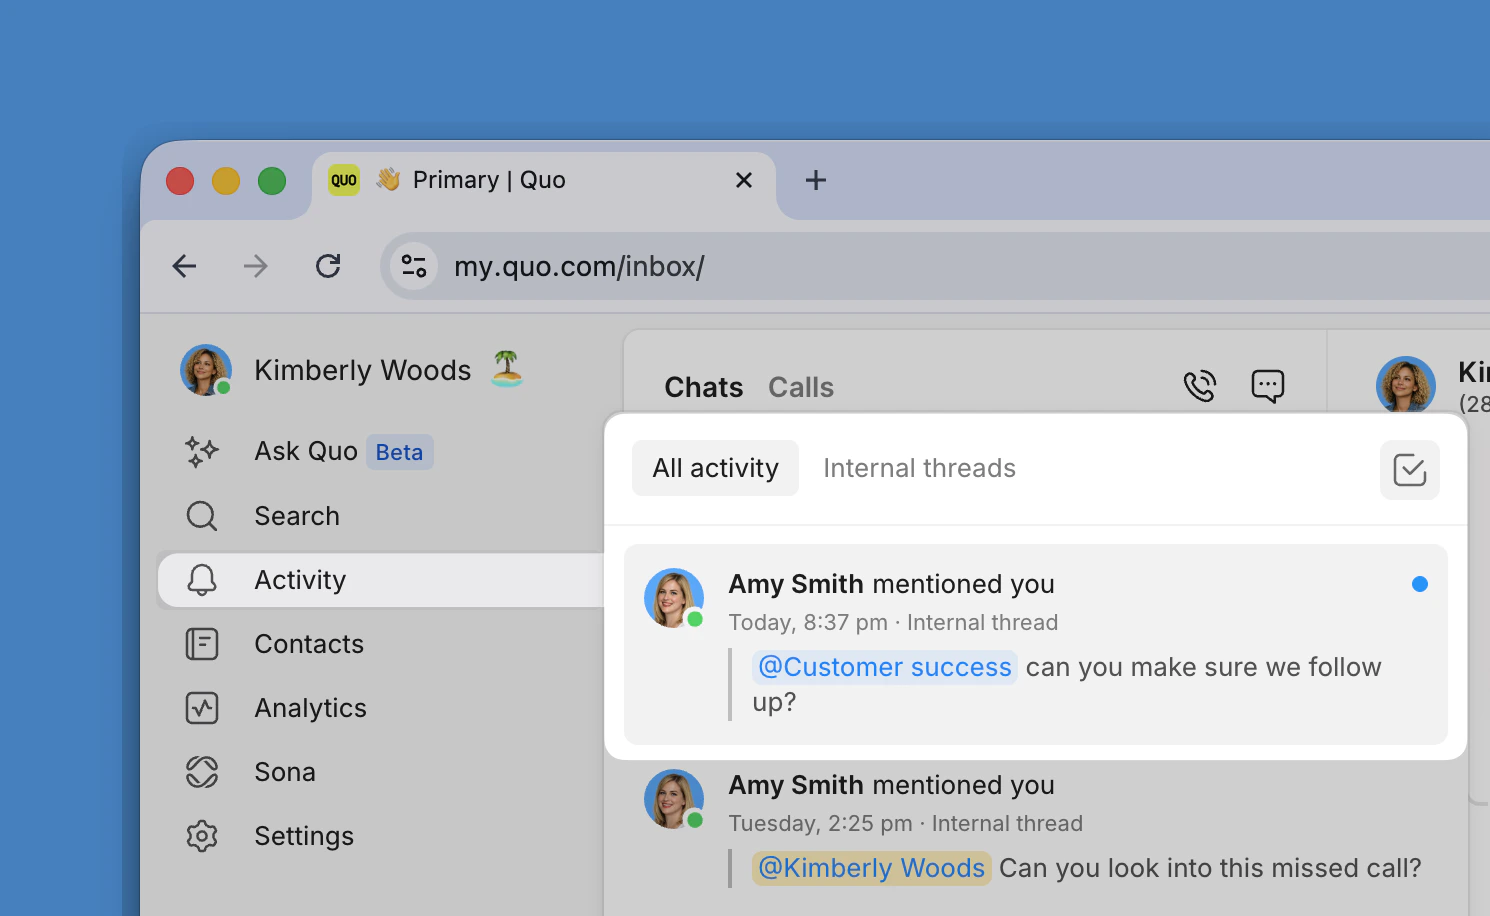Image resolution: width=1490 pixels, height=916 pixels.
Task: Click the Contacts book icon
Action: pos(202,644)
